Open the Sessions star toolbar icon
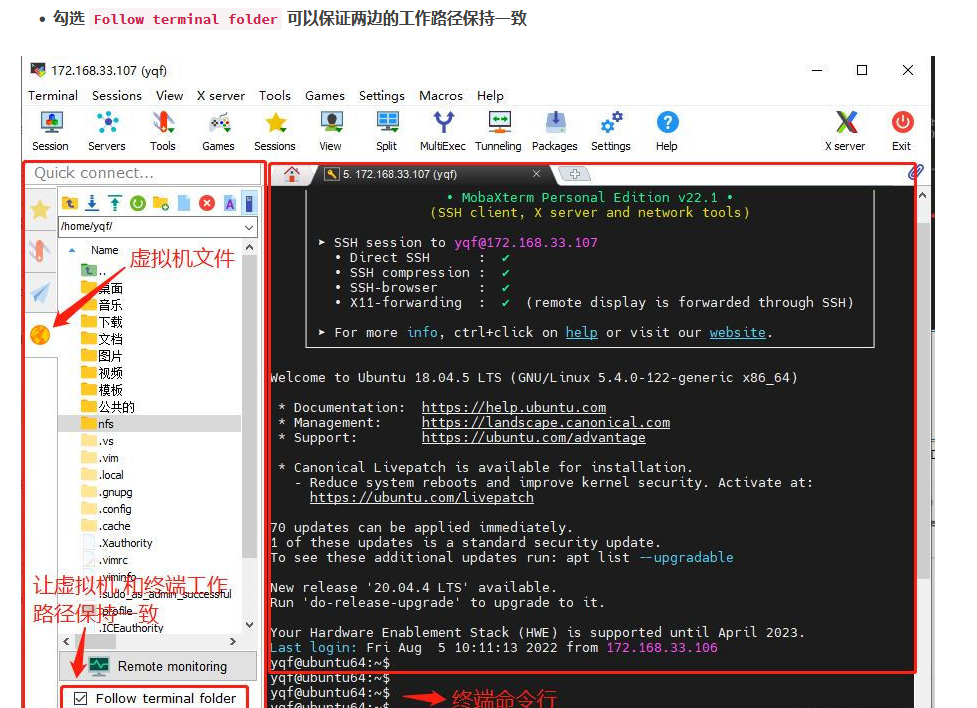This screenshot has height=708, width=977. click(x=275, y=130)
